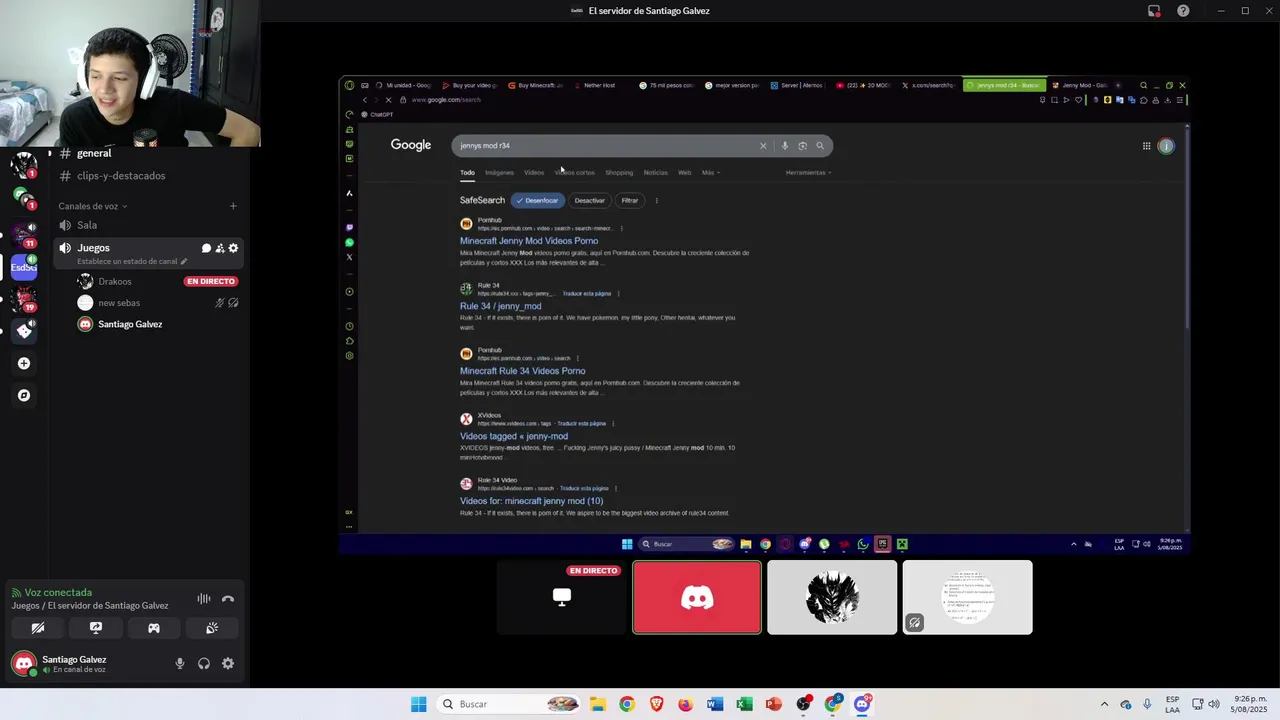1280x720 pixels.
Task: Select user Drakoos in voice list
Action: coord(115,281)
